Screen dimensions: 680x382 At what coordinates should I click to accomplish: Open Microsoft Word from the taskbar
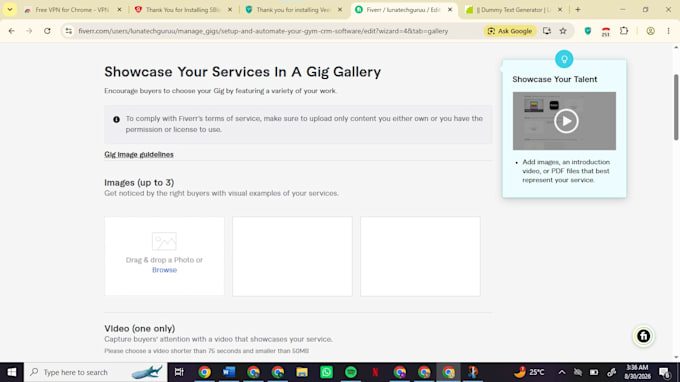(229, 372)
